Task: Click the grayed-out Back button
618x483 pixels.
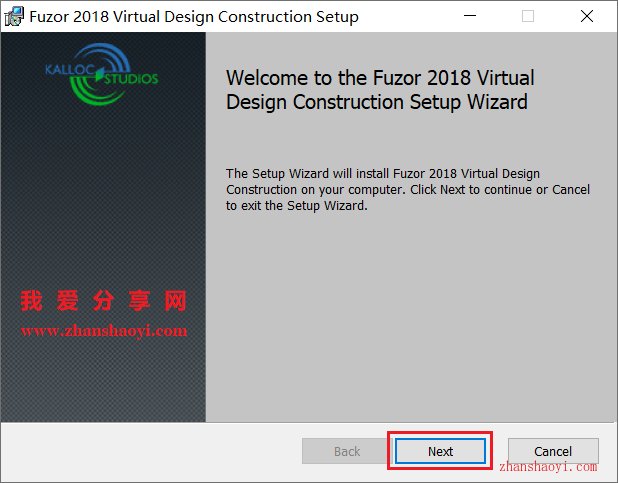Action: (x=347, y=451)
